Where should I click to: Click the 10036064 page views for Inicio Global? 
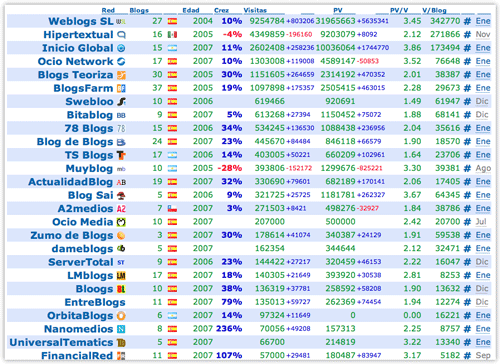[335, 48]
